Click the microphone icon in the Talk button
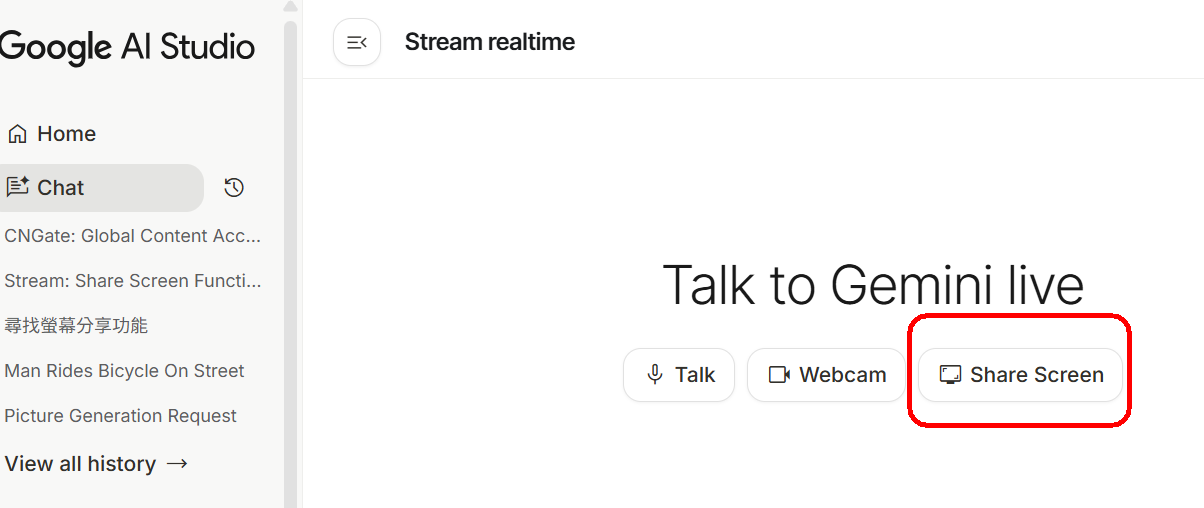This screenshot has width=1204, height=508. [x=655, y=375]
